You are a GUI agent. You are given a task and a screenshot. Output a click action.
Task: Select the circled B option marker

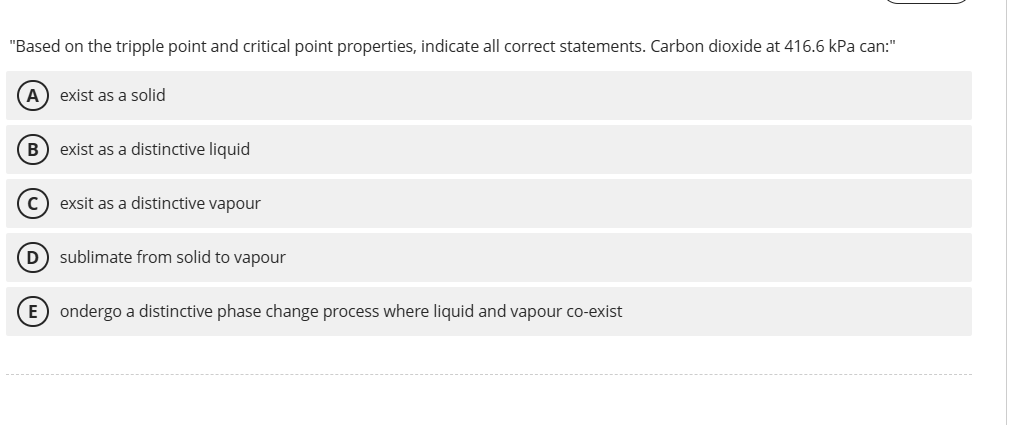point(32,150)
